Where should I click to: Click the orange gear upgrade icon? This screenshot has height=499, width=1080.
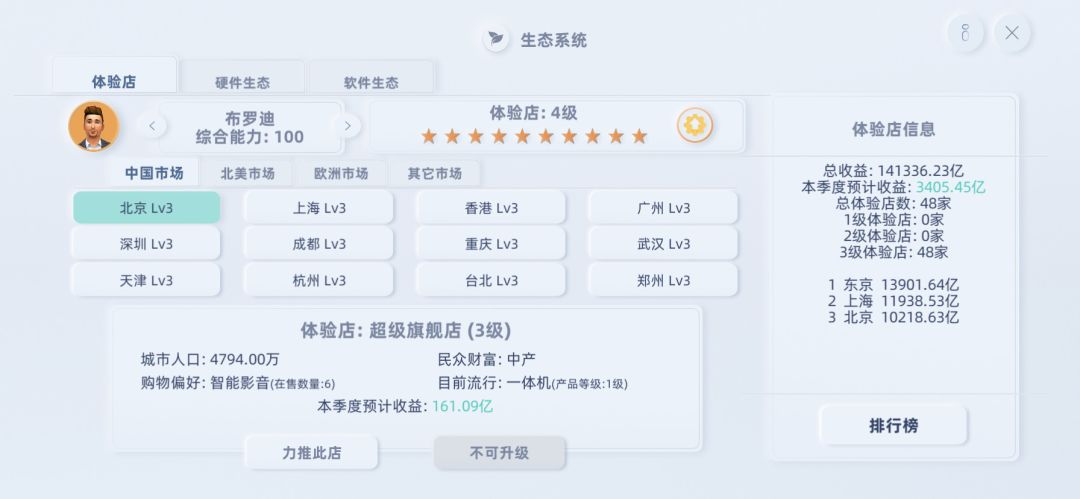point(695,125)
